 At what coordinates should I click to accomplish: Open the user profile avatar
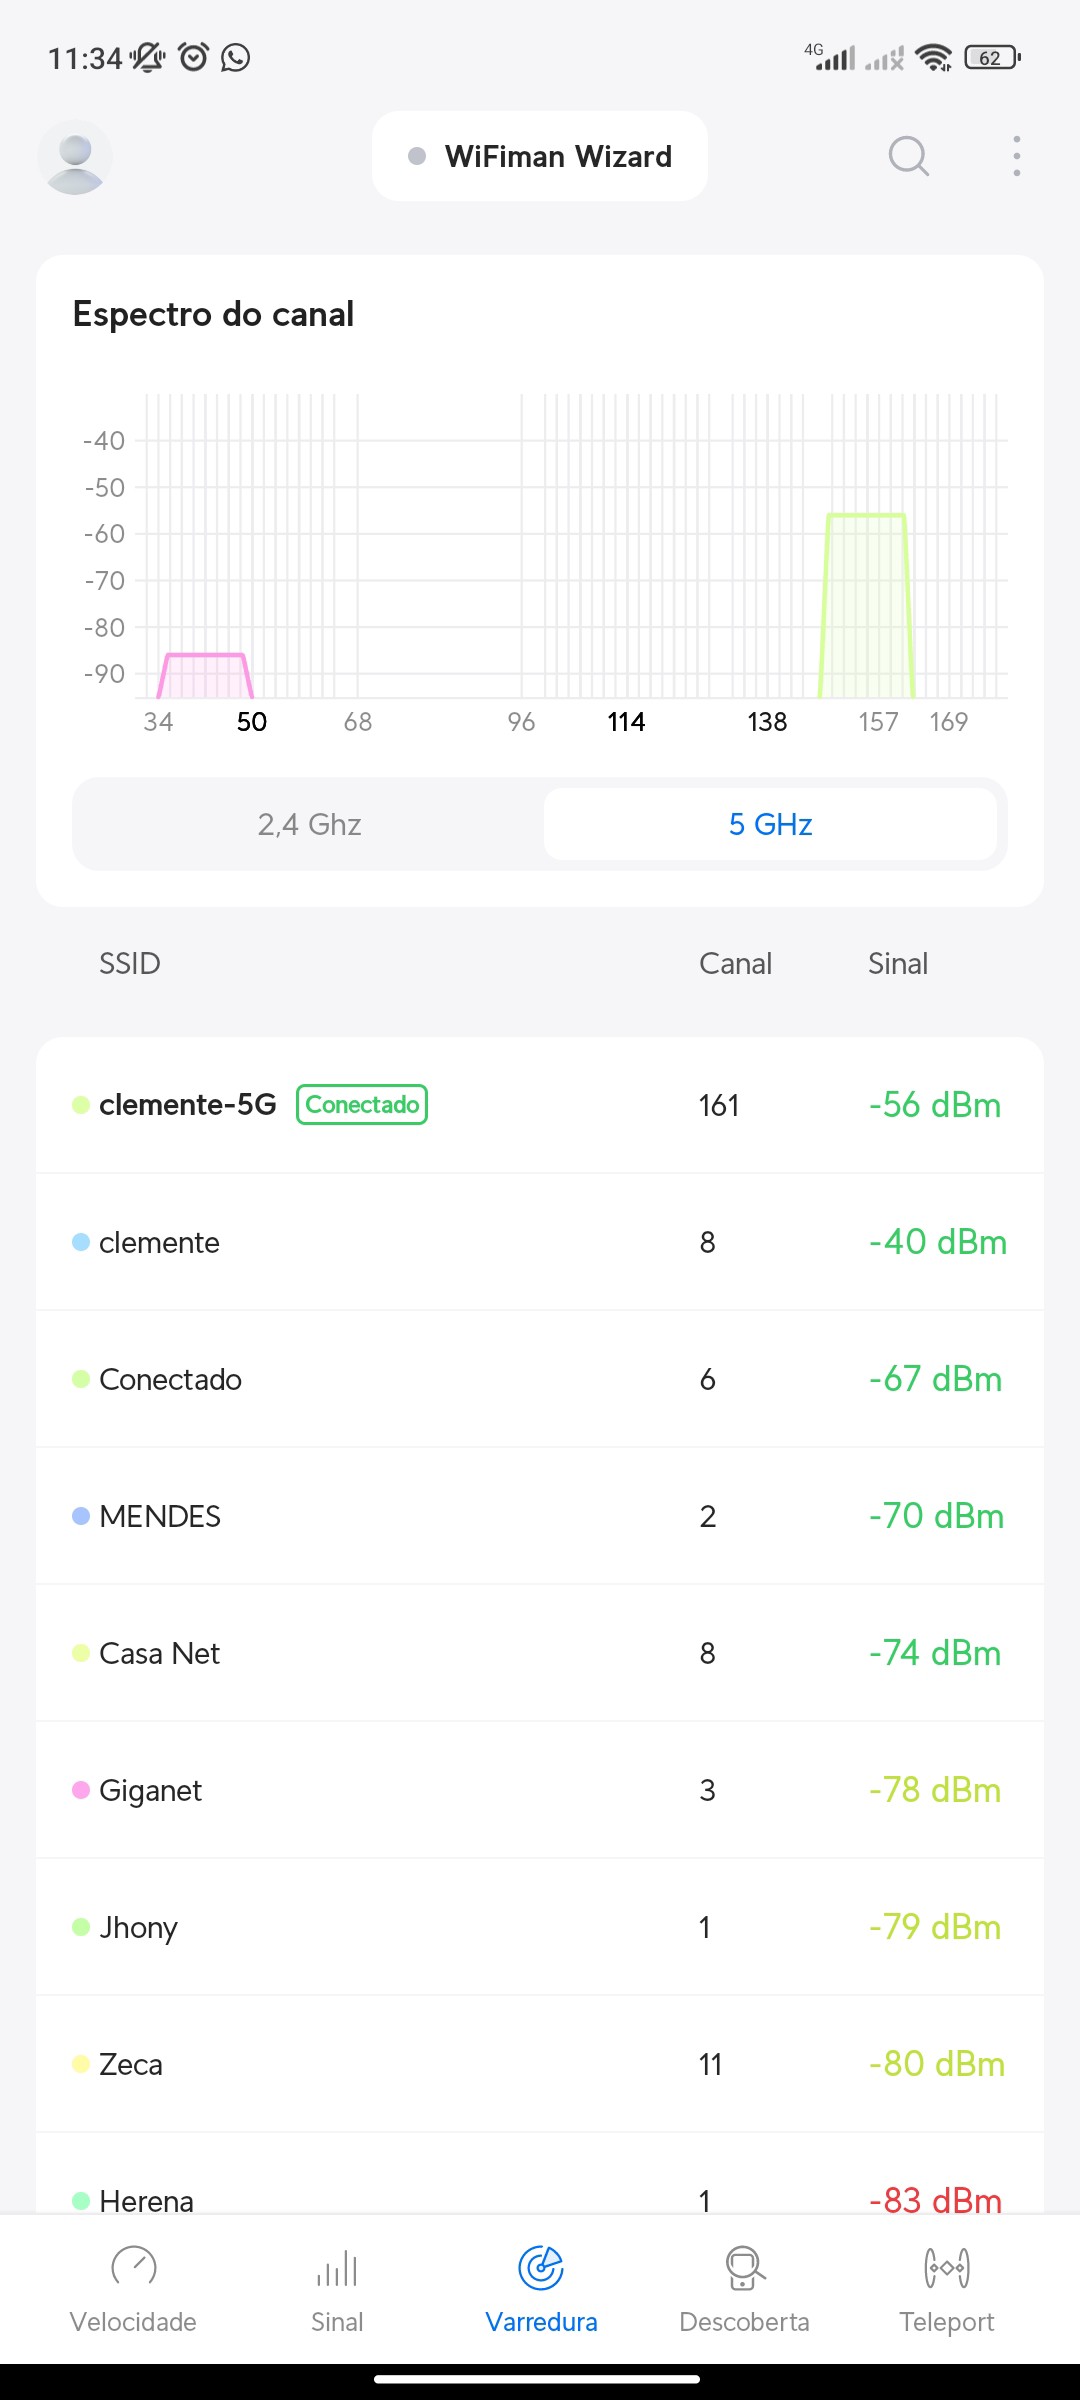point(75,157)
